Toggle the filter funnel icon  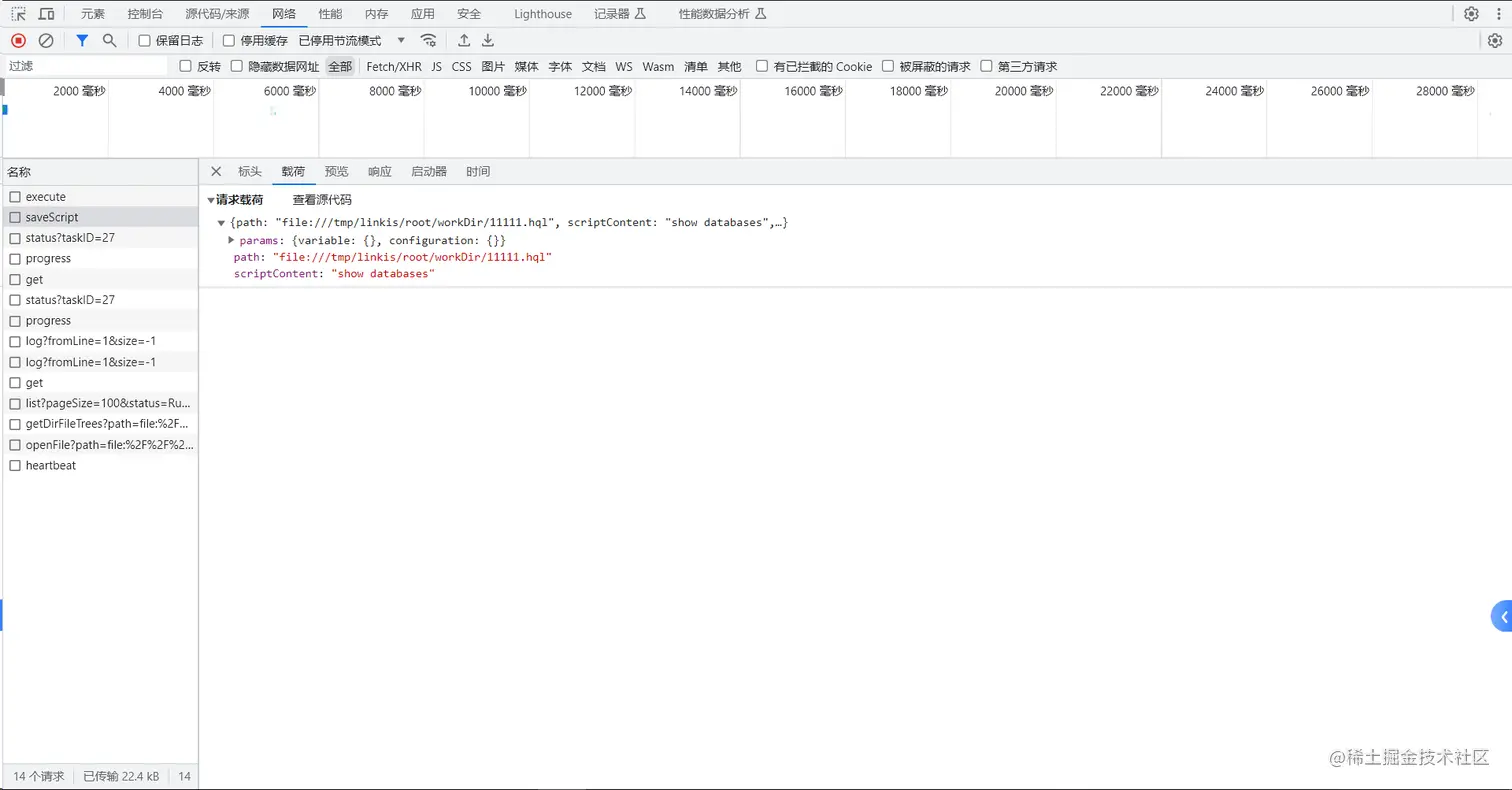[83, 41]
